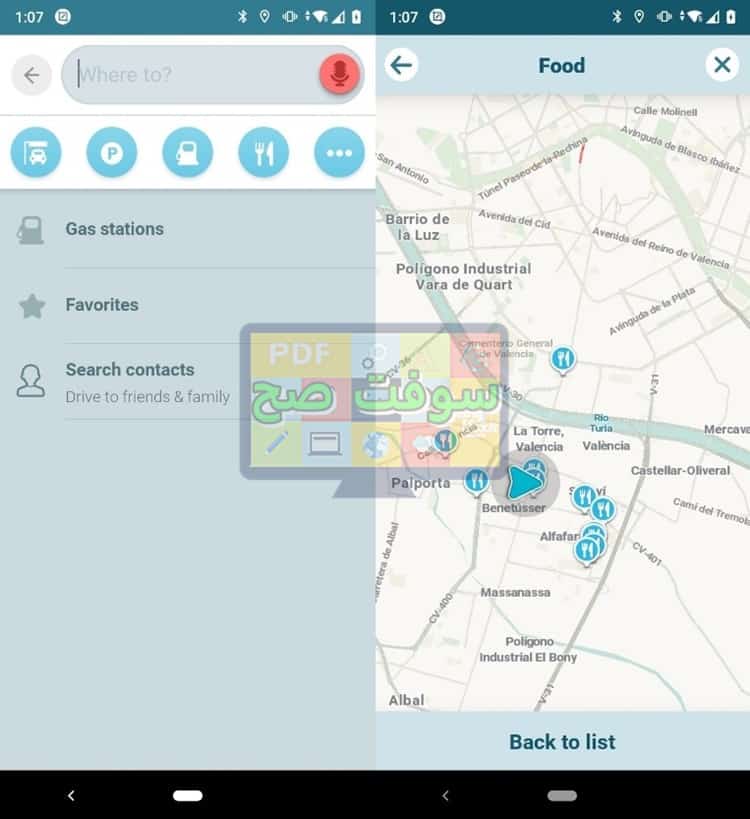Select food pin below Alfafar label
Image resolution: width=750 pixels, height=819 pixels.
586,551
